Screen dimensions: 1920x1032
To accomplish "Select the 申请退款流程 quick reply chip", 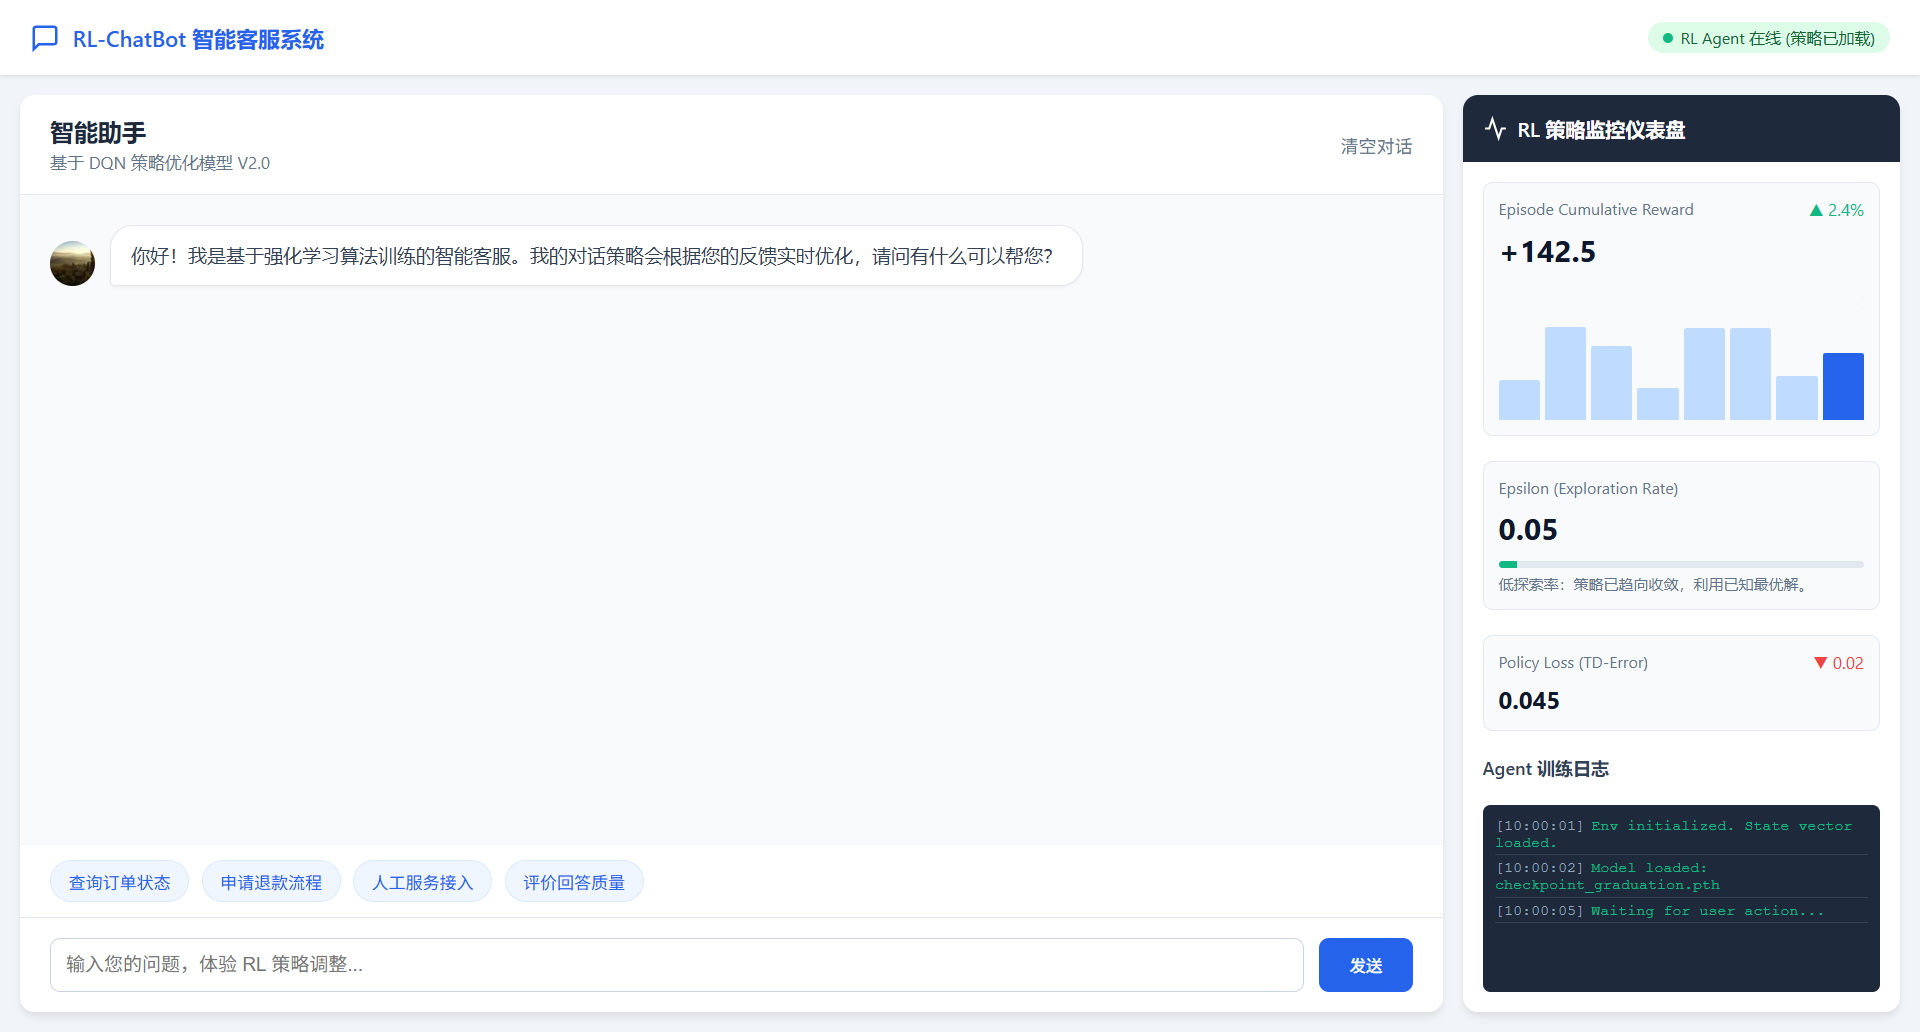I will pos(271,881).
